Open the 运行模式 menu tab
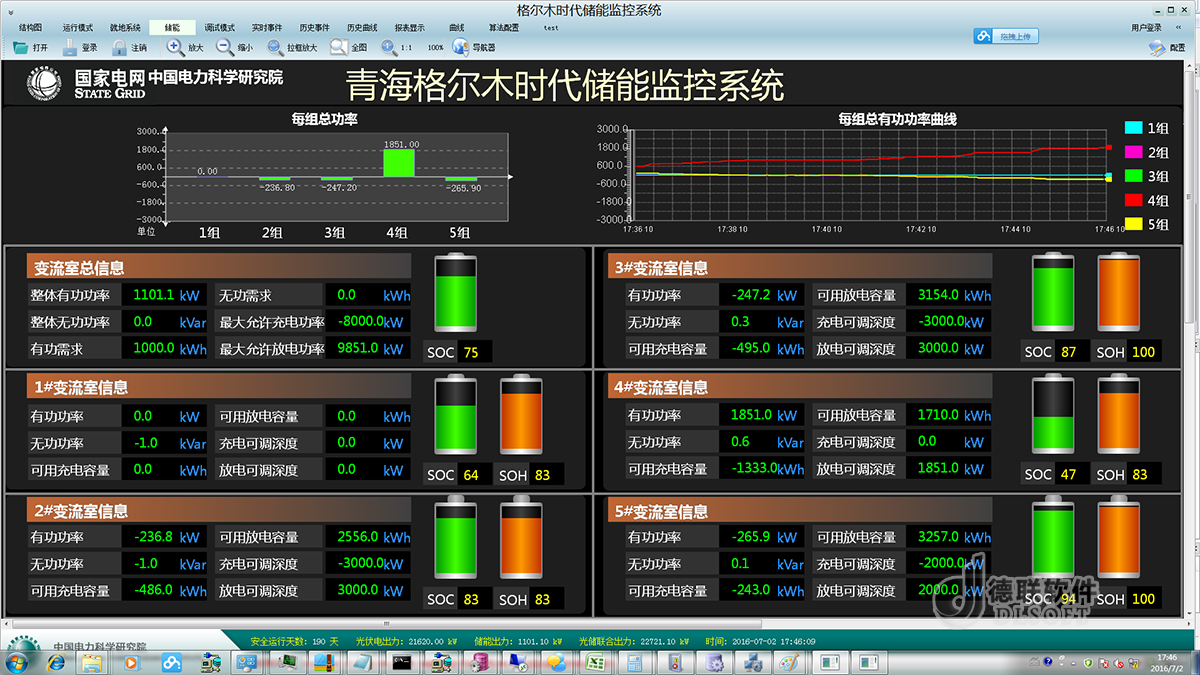The height and width of the screenshot is (675, 1200). (77, 28)
